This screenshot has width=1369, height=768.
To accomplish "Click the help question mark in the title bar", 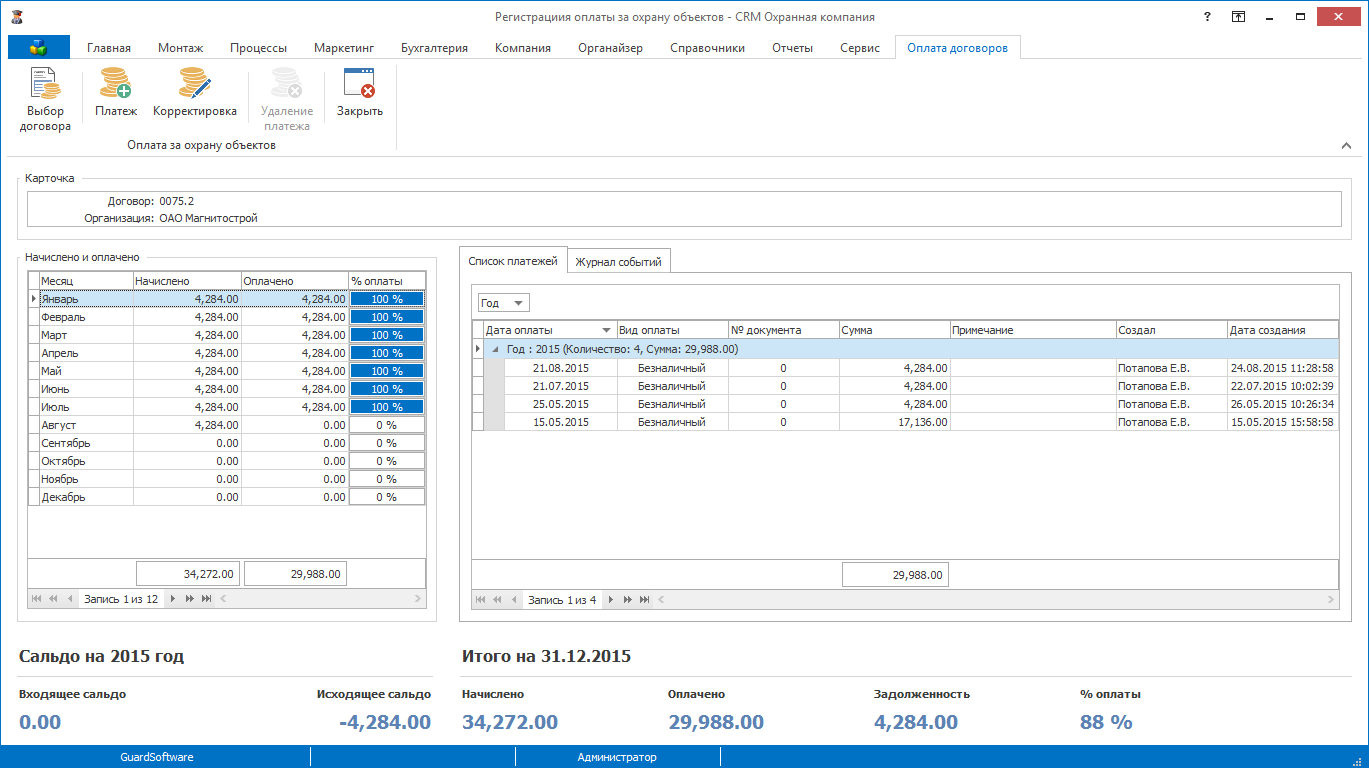I will [1207, 16].
